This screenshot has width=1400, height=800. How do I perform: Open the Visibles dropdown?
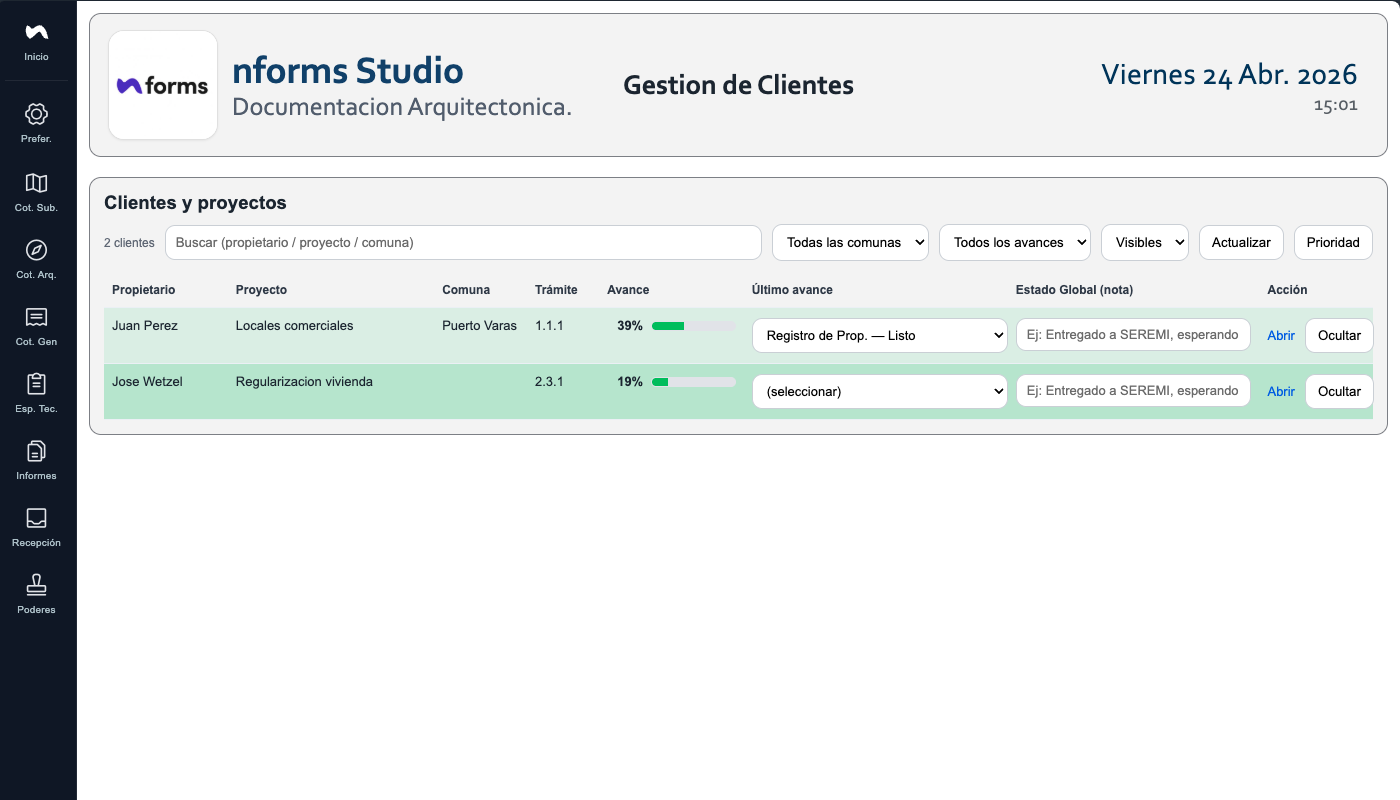(x=1145, y=242)
